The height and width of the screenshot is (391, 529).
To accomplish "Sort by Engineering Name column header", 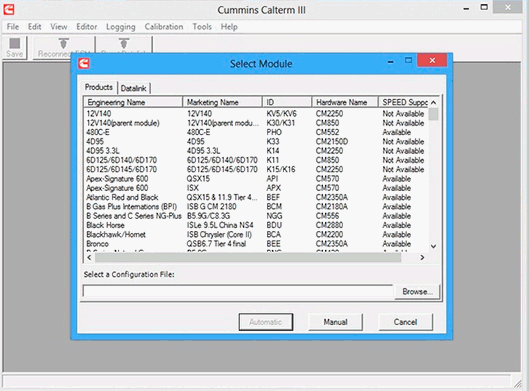I will pyautogui.click(x=133, y=102).
